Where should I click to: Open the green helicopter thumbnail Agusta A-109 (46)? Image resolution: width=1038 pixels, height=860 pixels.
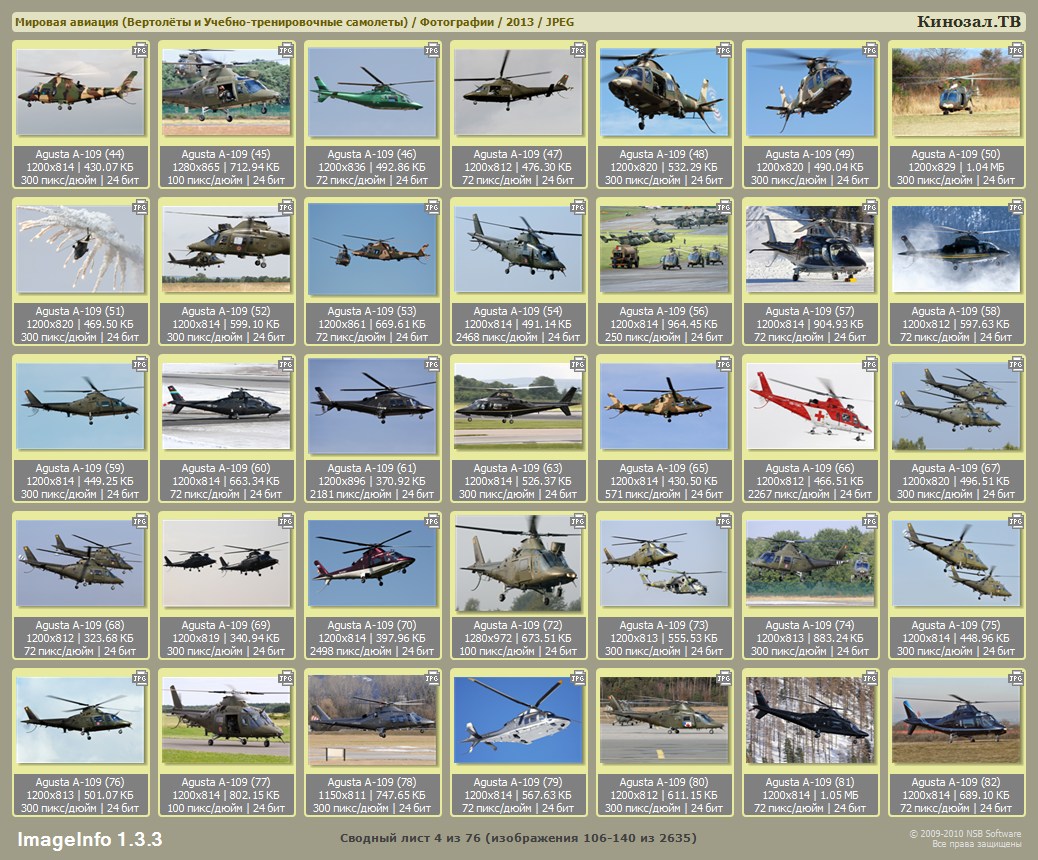[x=372, y=92]
